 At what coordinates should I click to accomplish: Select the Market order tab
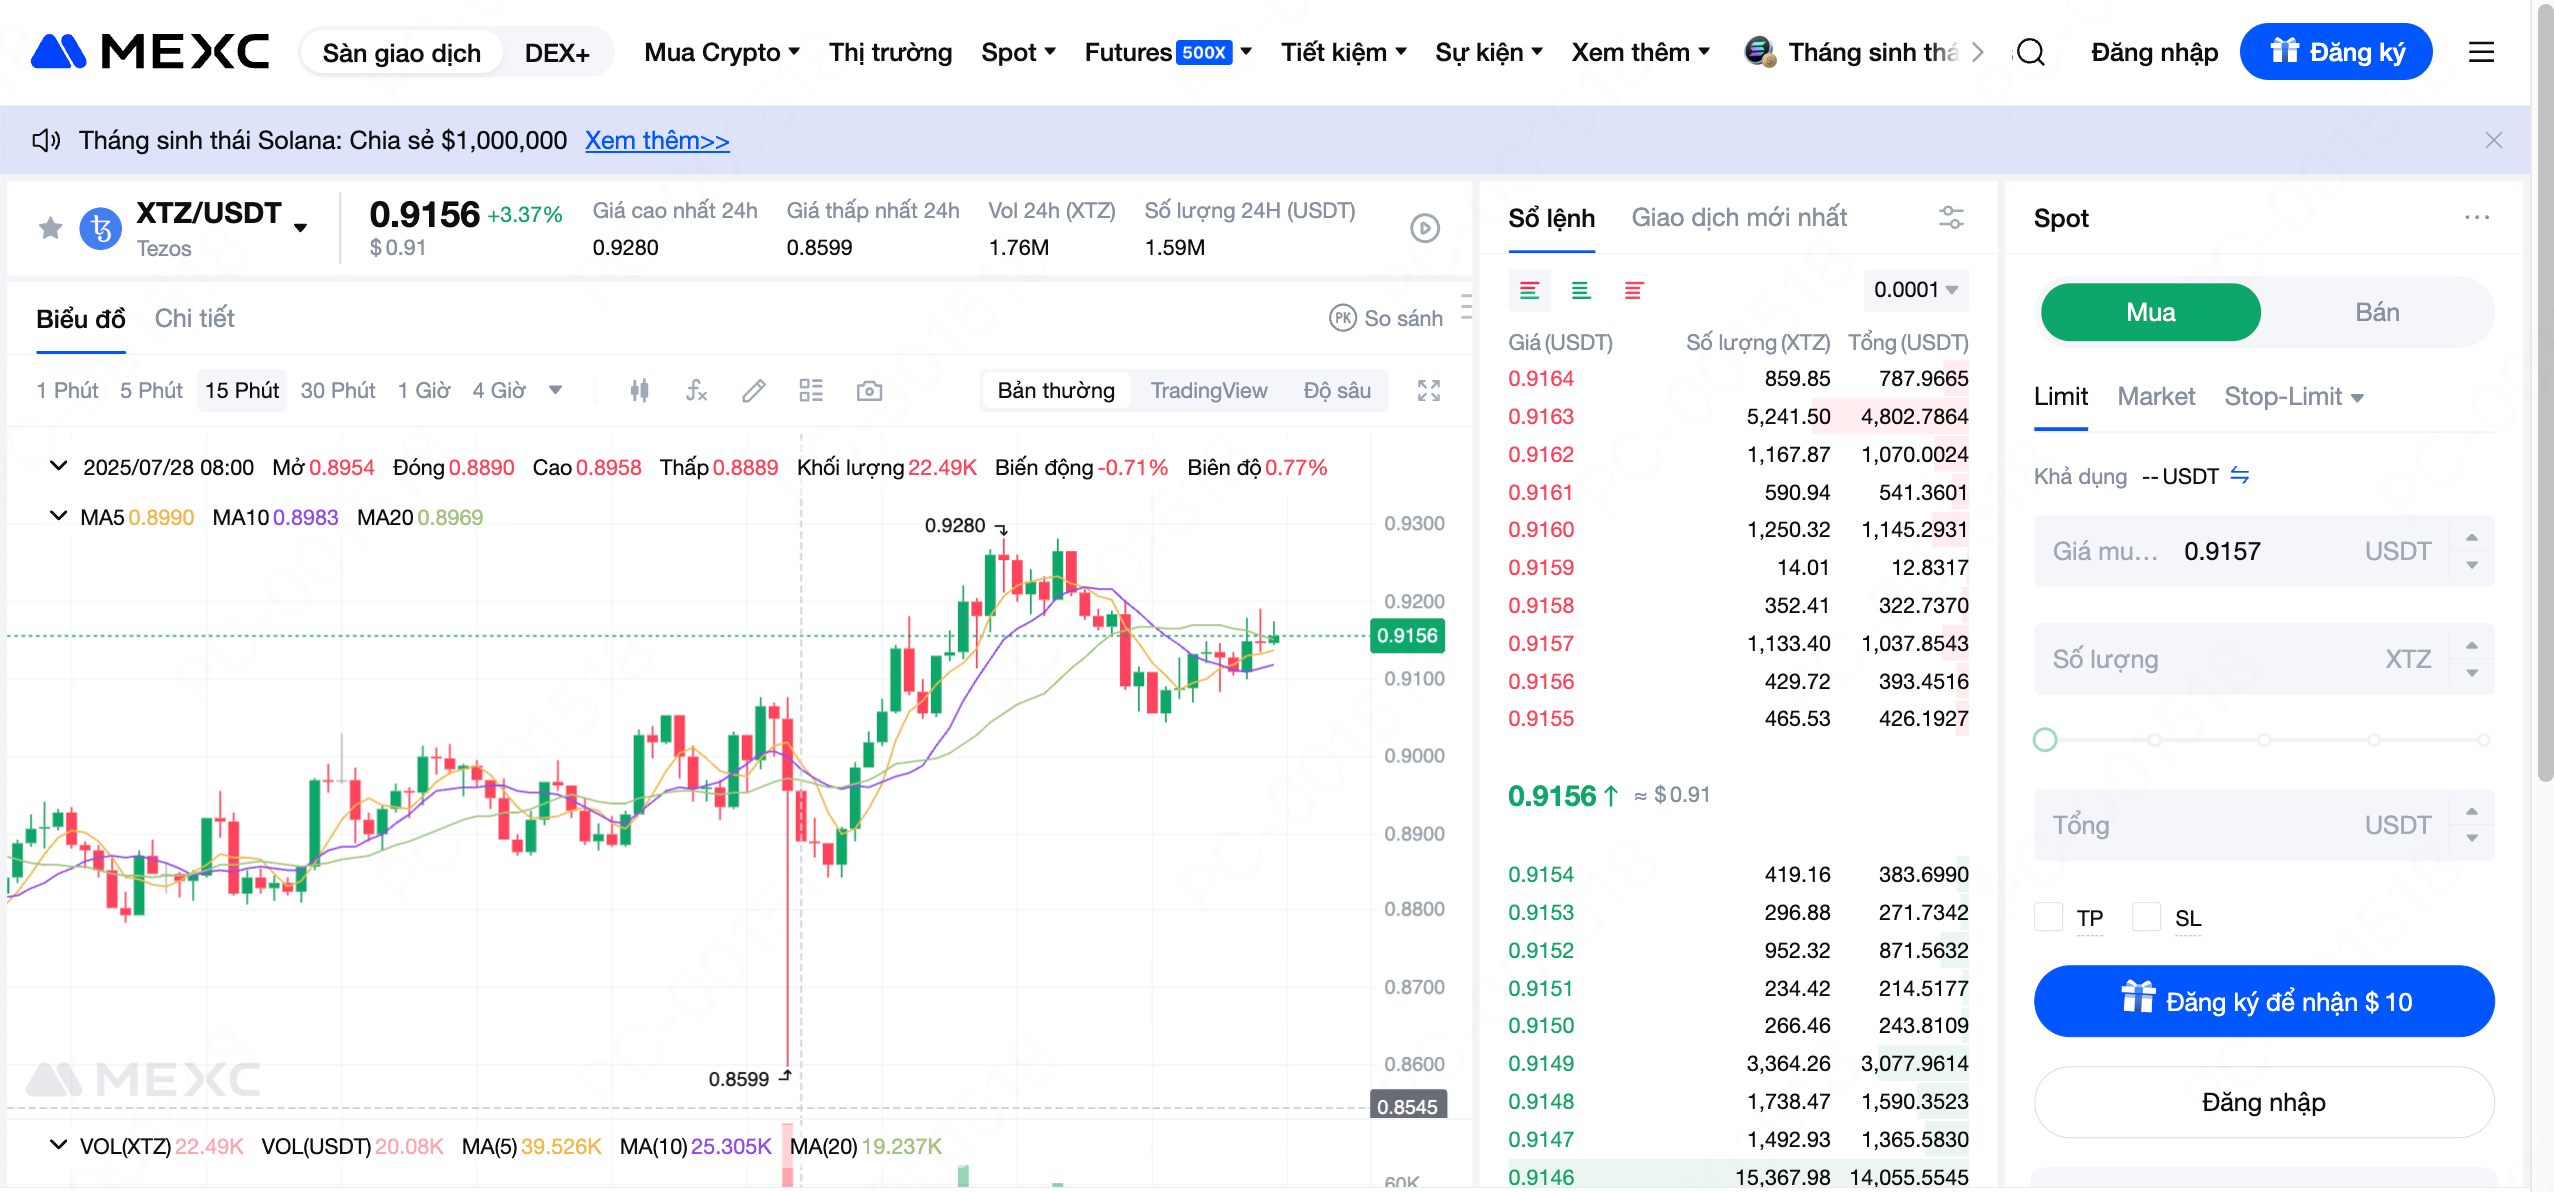tap(2156, 397)
